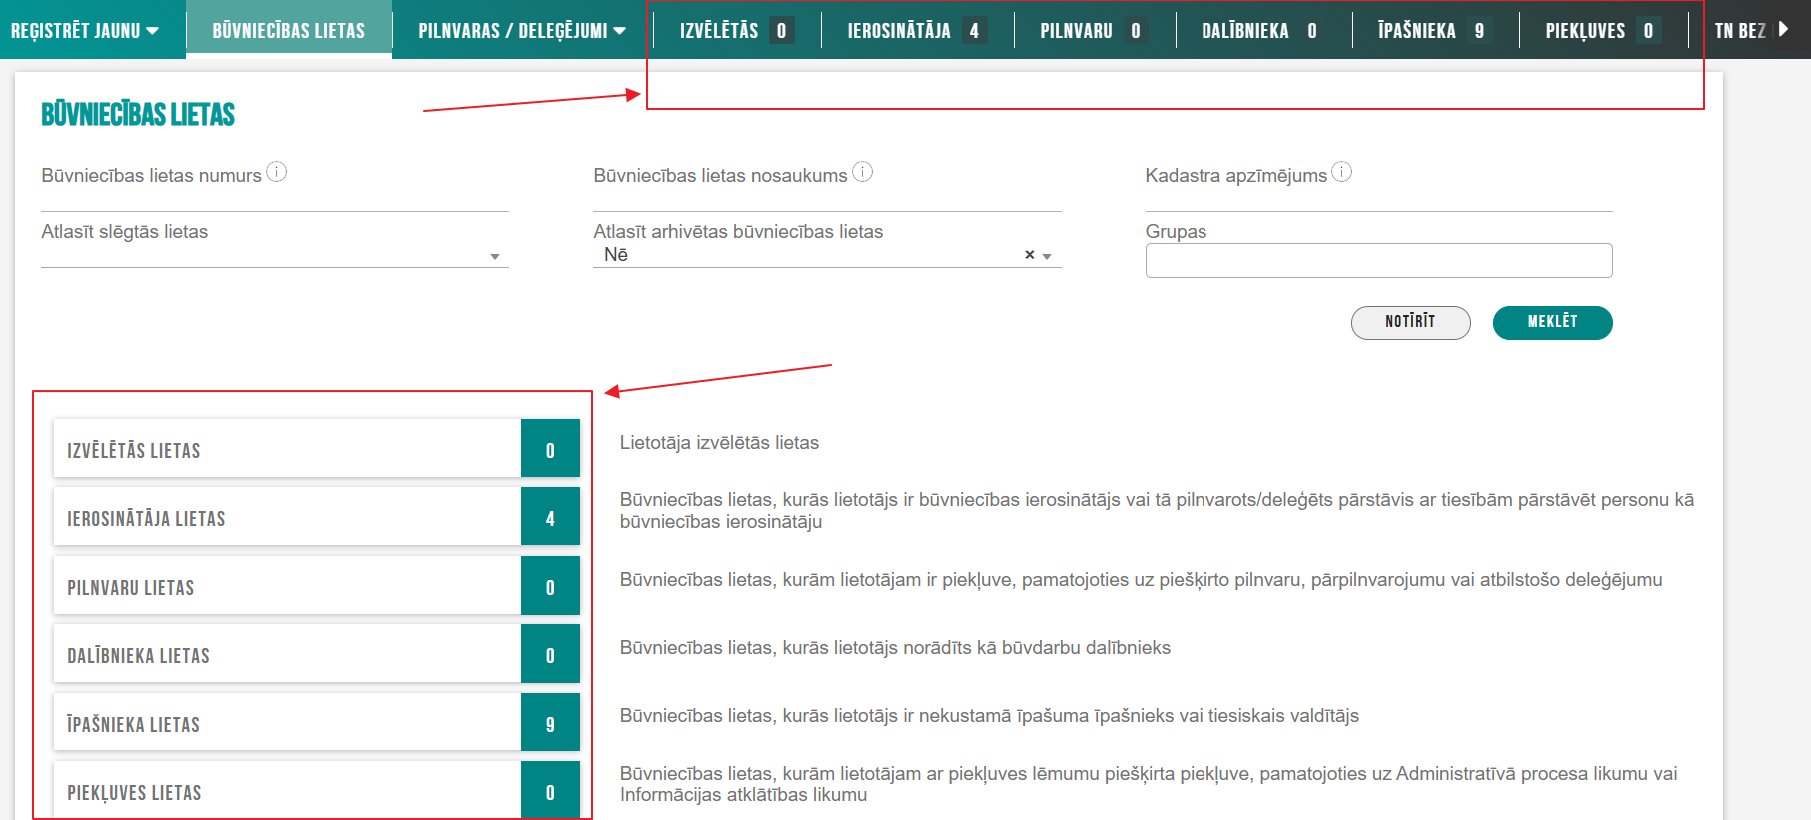Click the description about būvdarbu dalībnieks

pyautogui.click(x=895, y=647)
